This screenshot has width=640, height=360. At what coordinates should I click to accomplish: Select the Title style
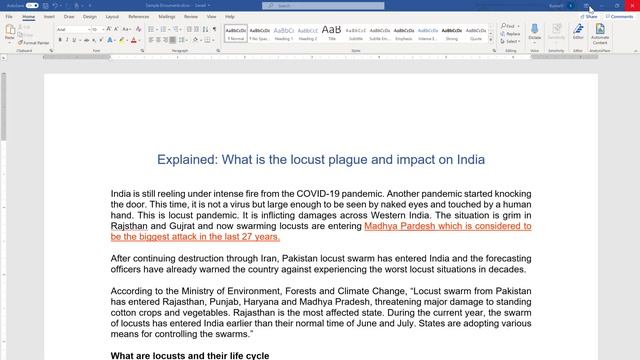(x=331, y=33)
